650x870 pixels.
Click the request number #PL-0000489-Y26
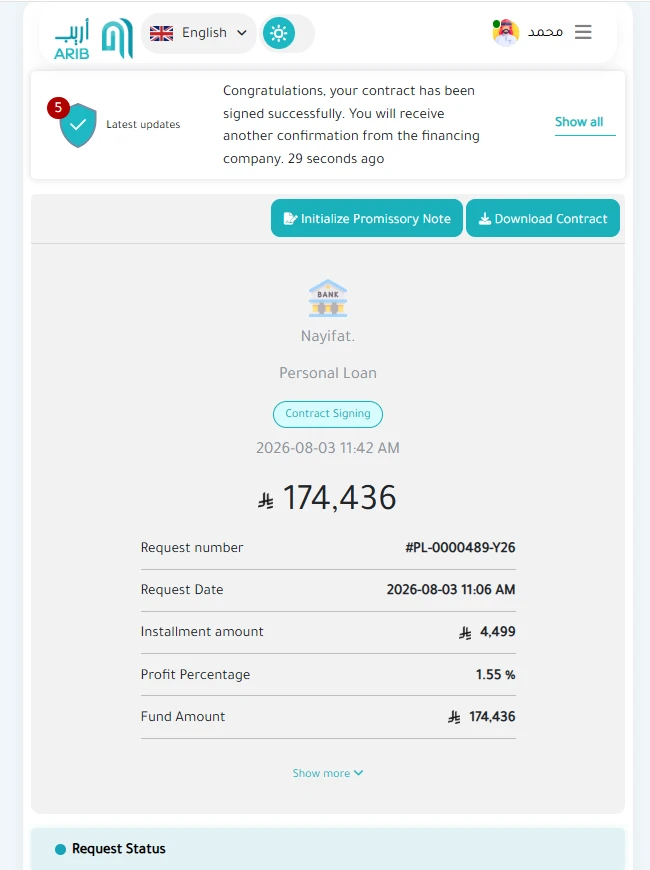click(x=460, y=548)
